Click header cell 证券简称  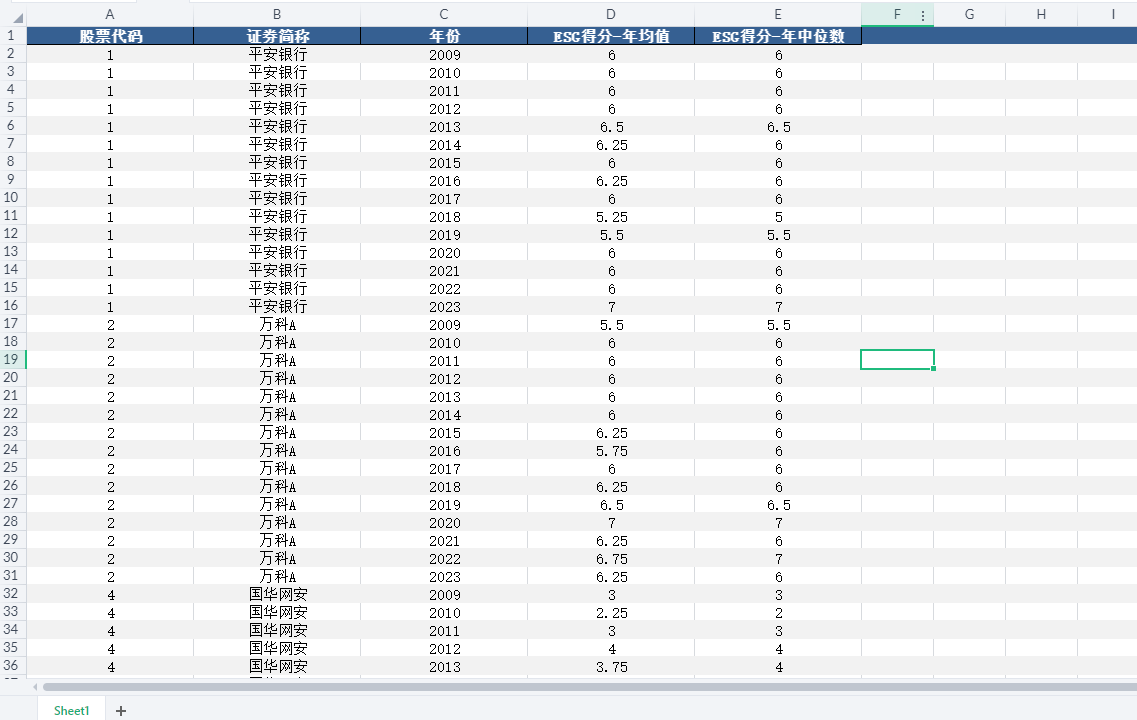(277, 36)
